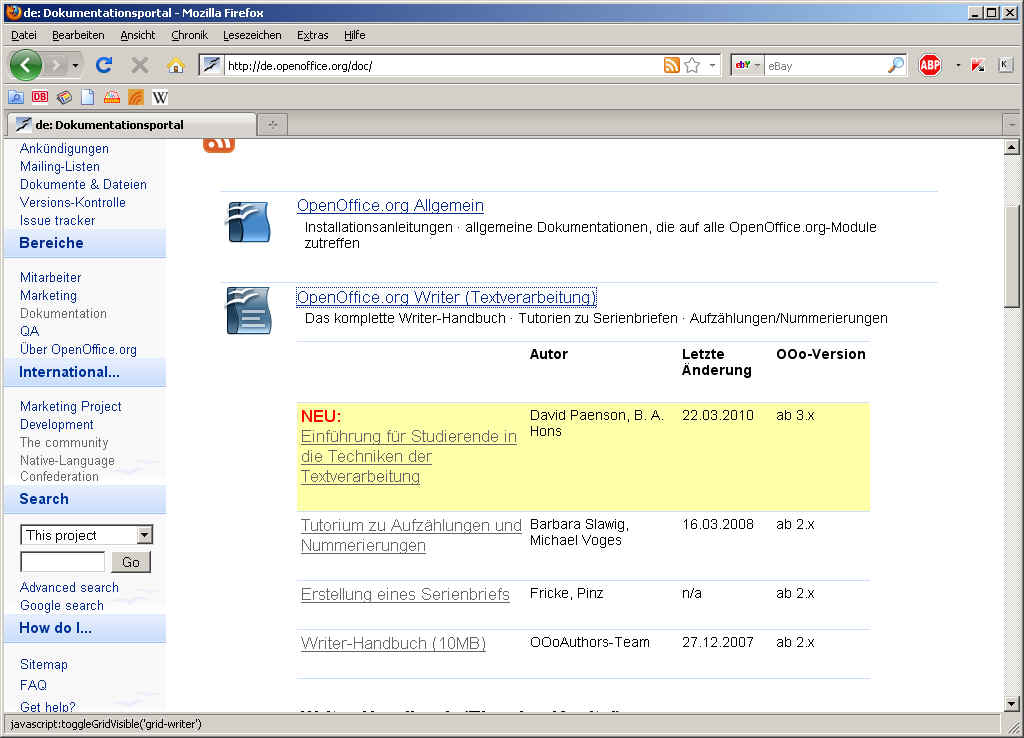The image size is (1024, 738).
Task: Open the Datei menu
Action: 24,35
